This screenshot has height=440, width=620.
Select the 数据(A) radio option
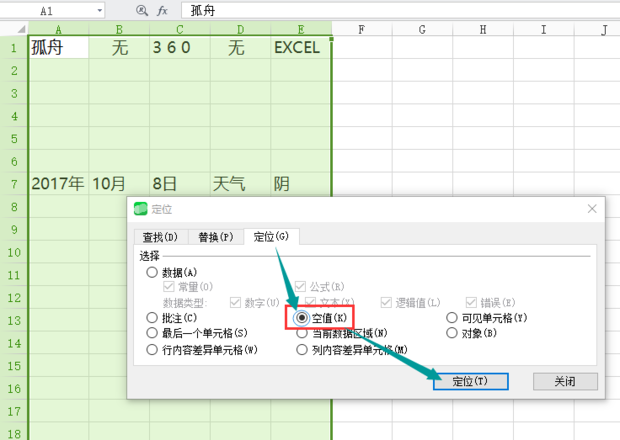pyautogui.click(x=152, y=272)
